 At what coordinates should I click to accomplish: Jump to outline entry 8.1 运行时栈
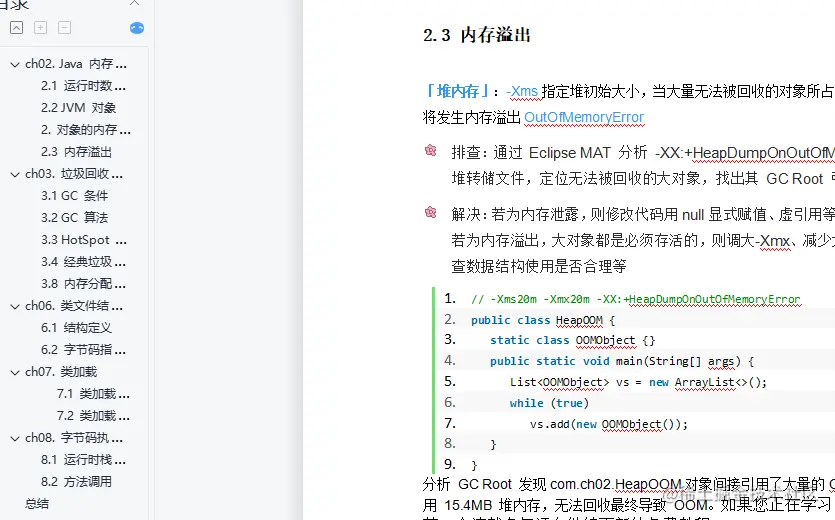click(83, 460)
